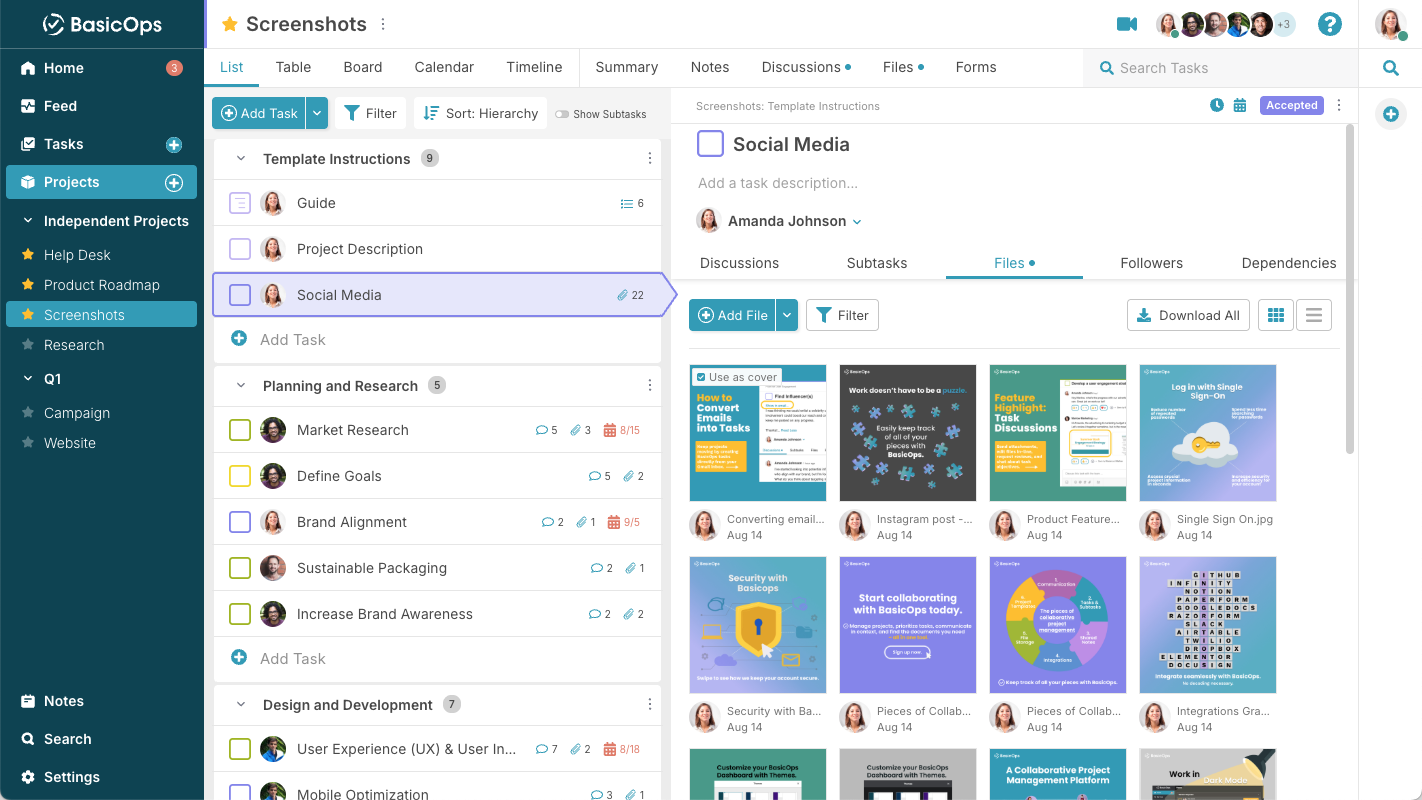Open the search magnifier in right rail
The height and width of the screenshot is (800, 1422).
[x=1390, y=68]
